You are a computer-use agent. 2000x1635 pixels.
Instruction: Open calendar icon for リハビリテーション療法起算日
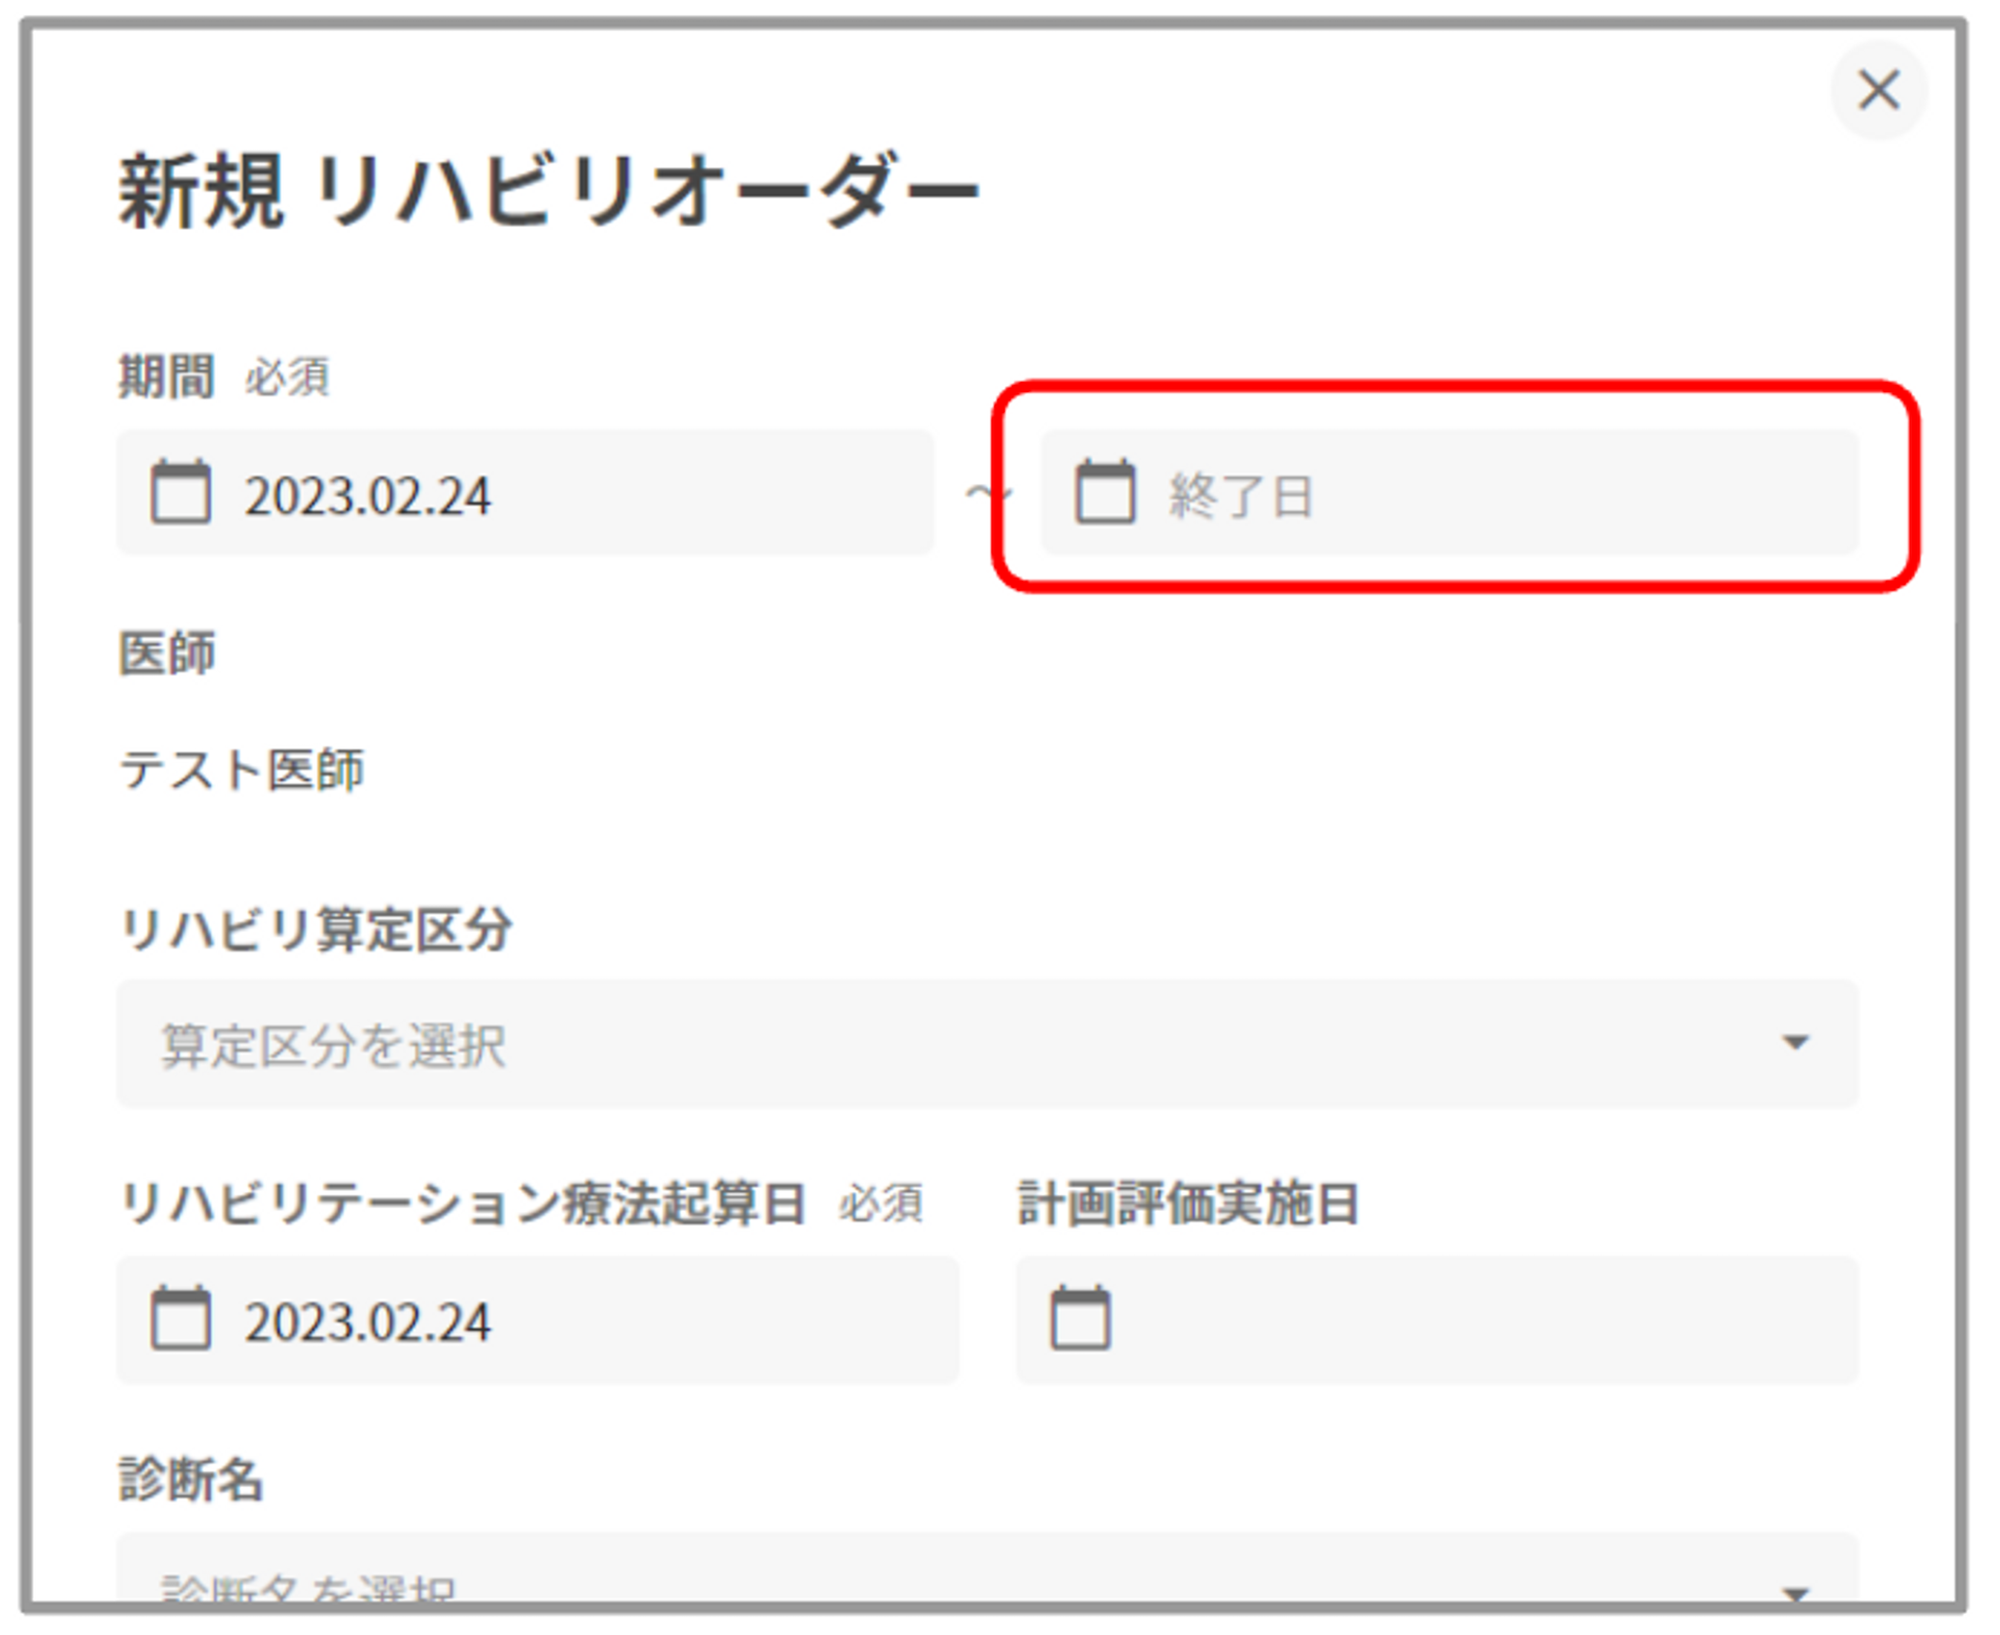[181, 1318]
